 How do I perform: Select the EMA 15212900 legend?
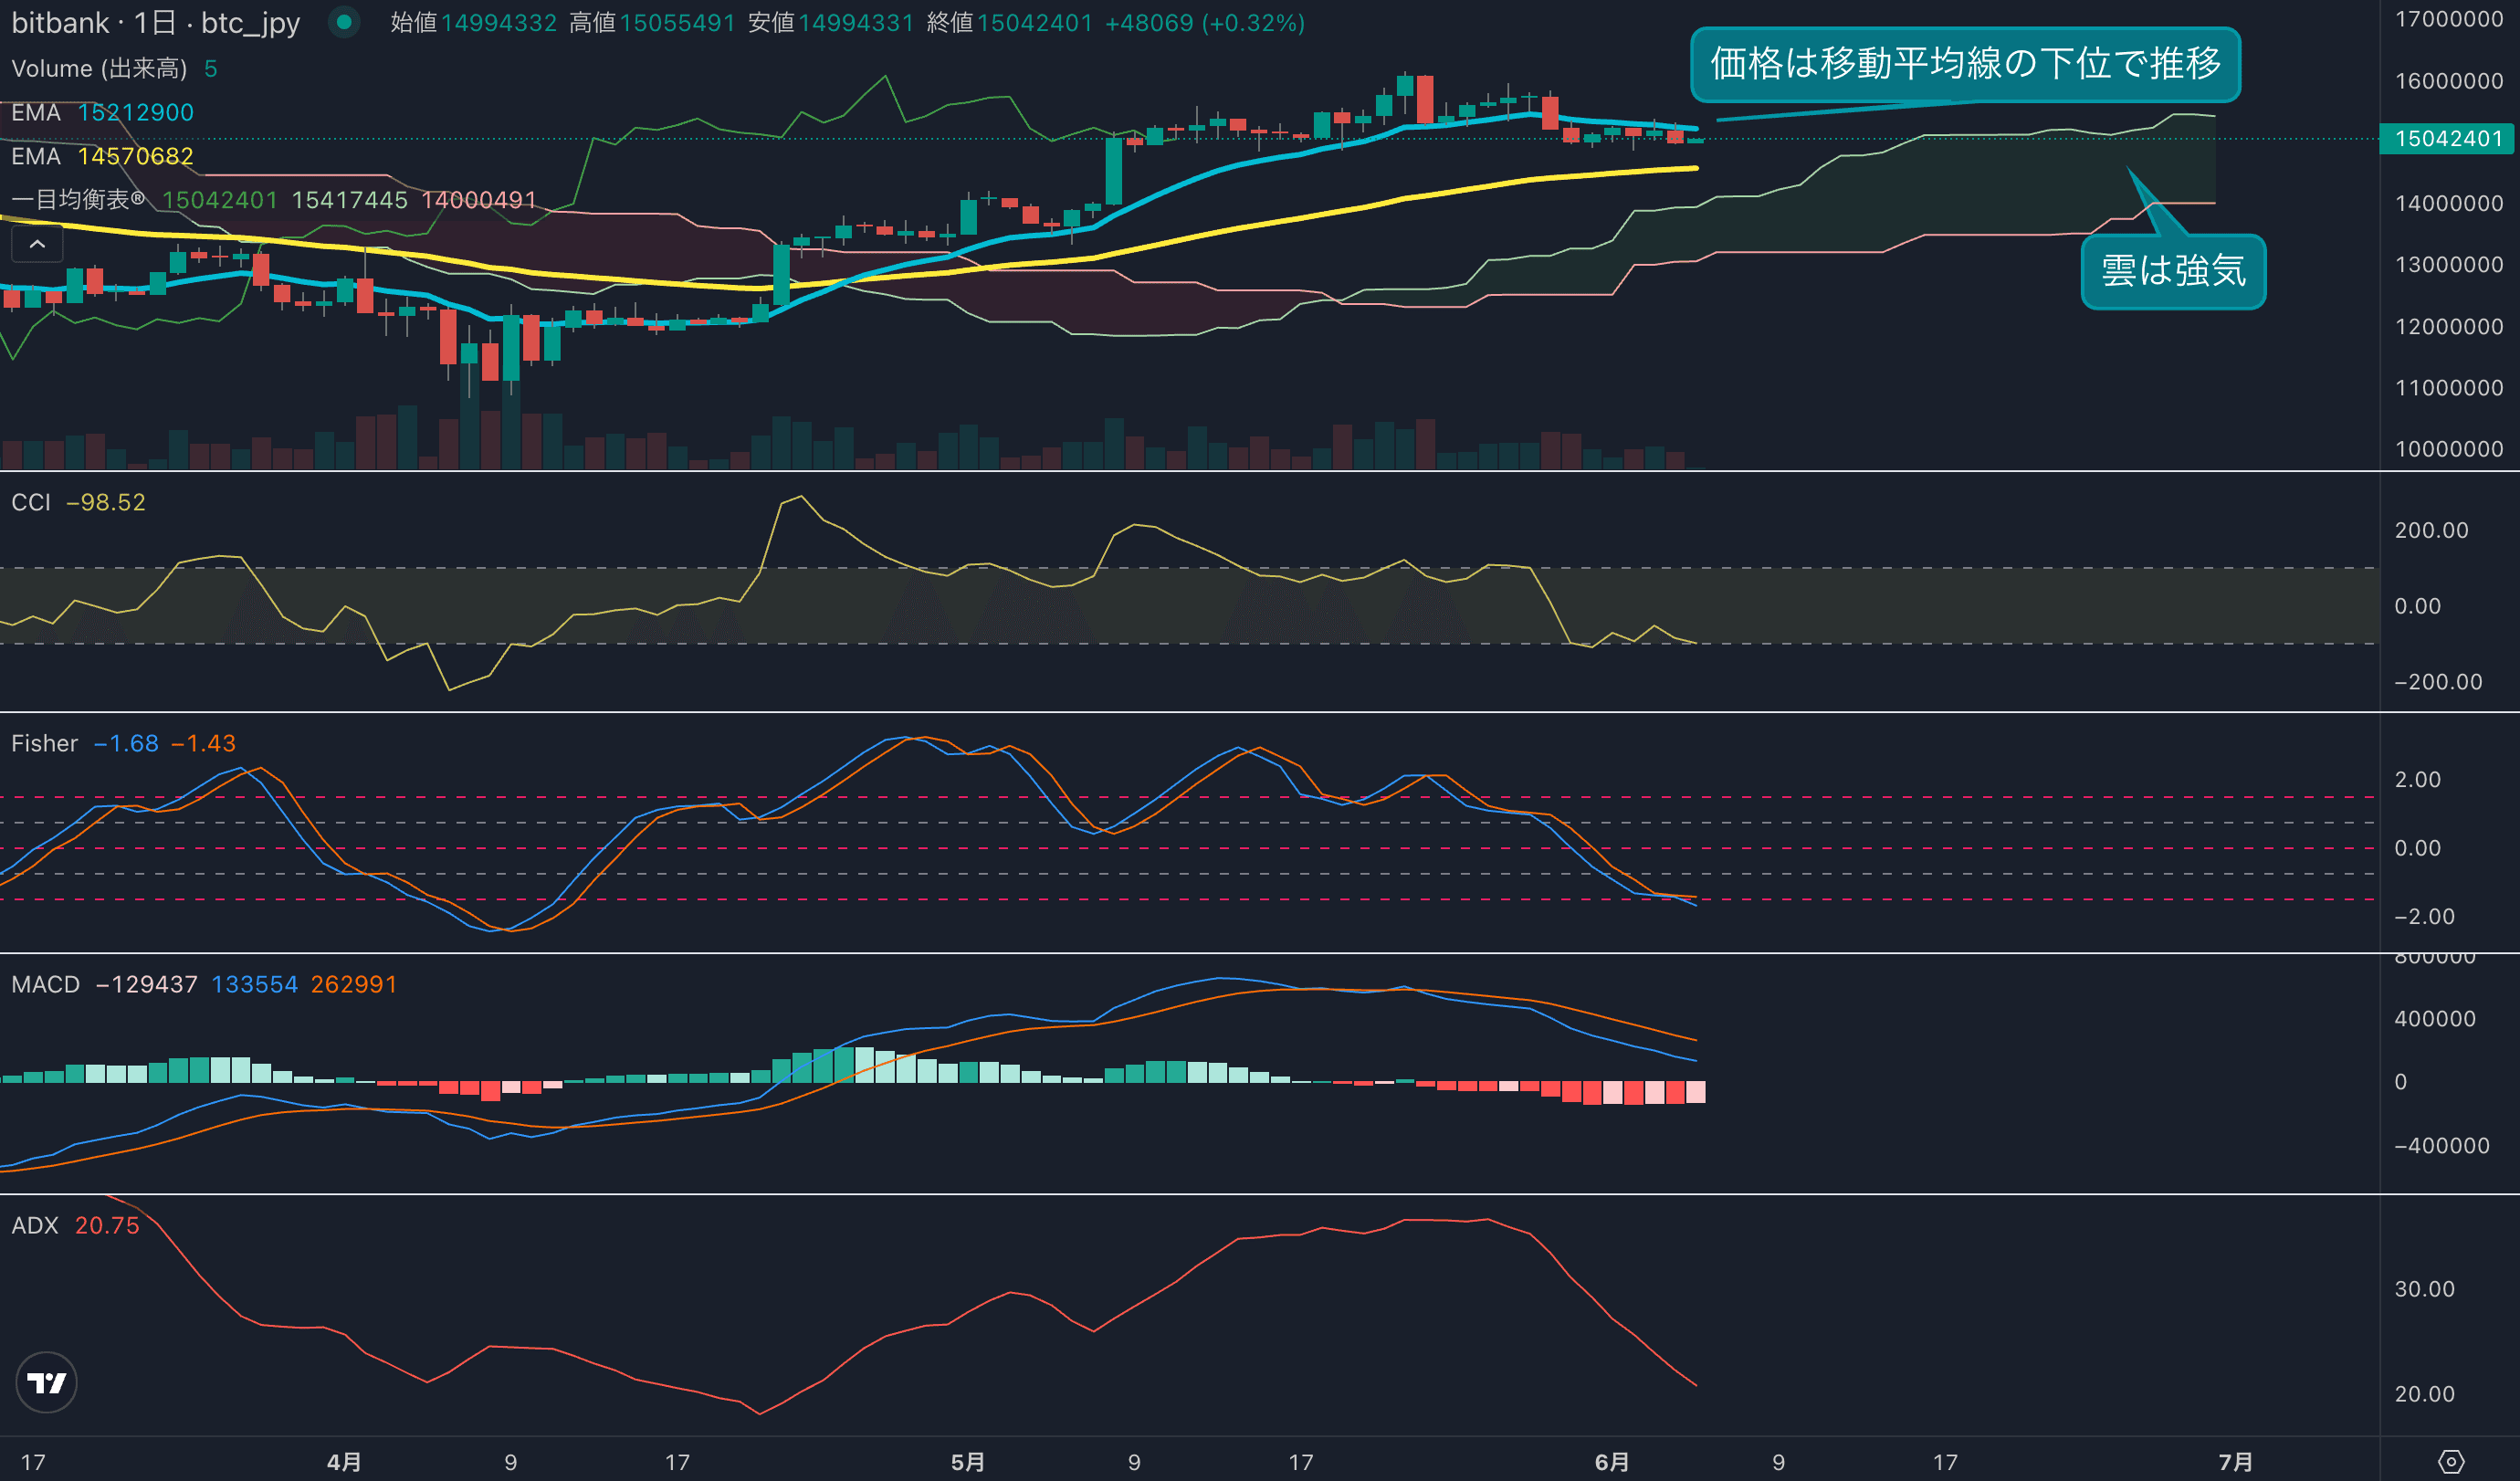coord(102,112)
